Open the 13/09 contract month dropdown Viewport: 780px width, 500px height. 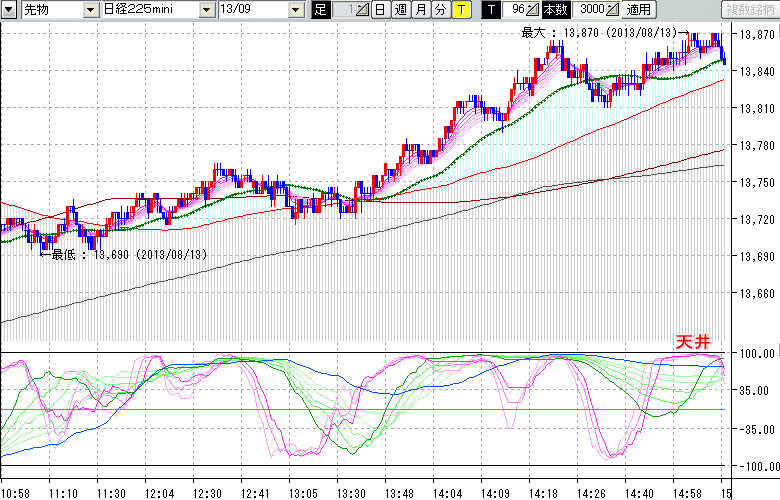click(295, 10)
